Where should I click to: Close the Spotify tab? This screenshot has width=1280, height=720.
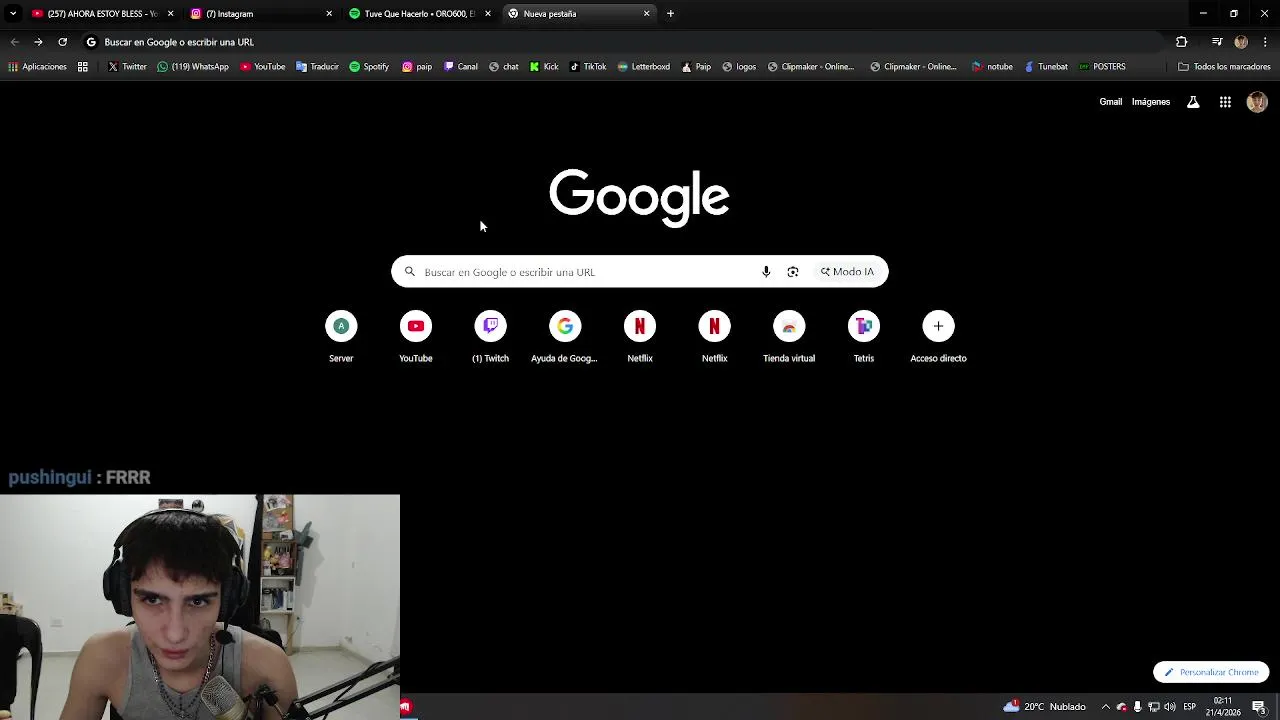[488, 14]
